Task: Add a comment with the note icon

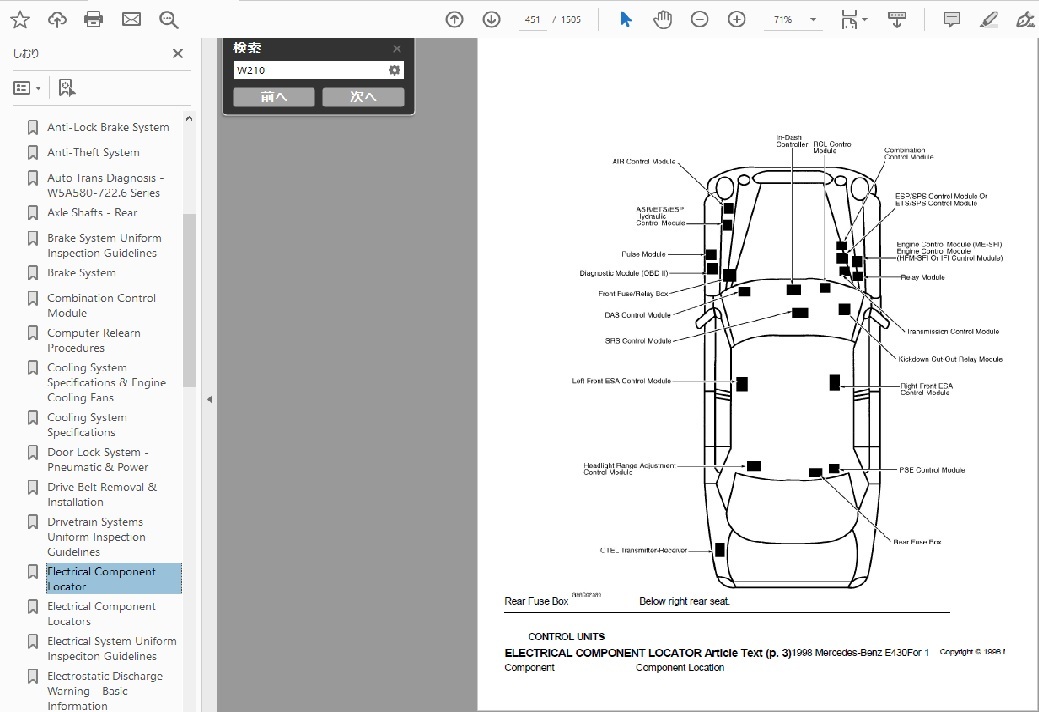Action: pyautogui.click(x=952, y=19)
